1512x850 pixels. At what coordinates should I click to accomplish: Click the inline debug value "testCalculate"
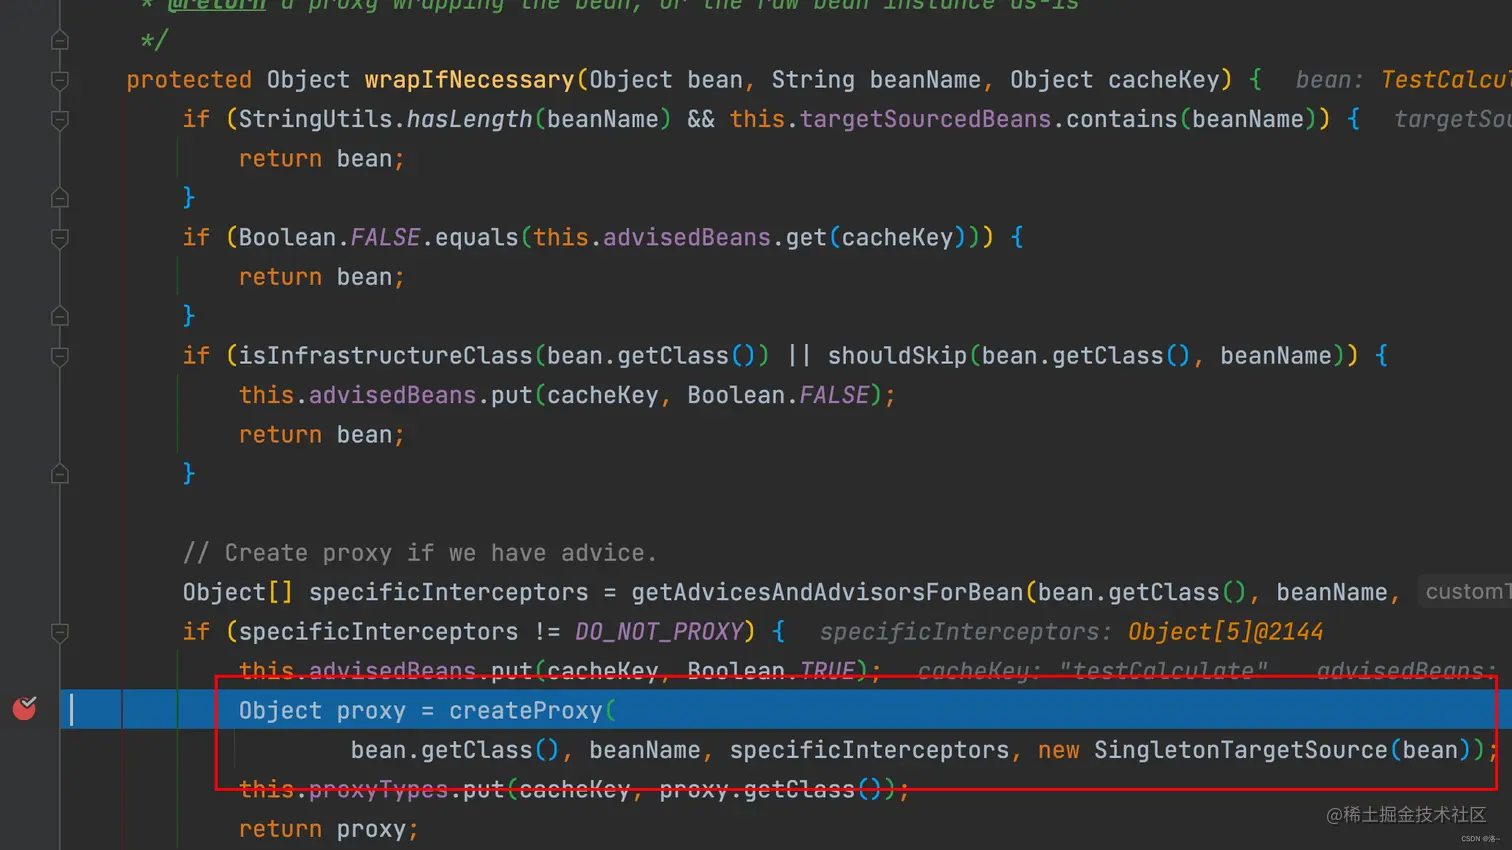(1163, 671)
